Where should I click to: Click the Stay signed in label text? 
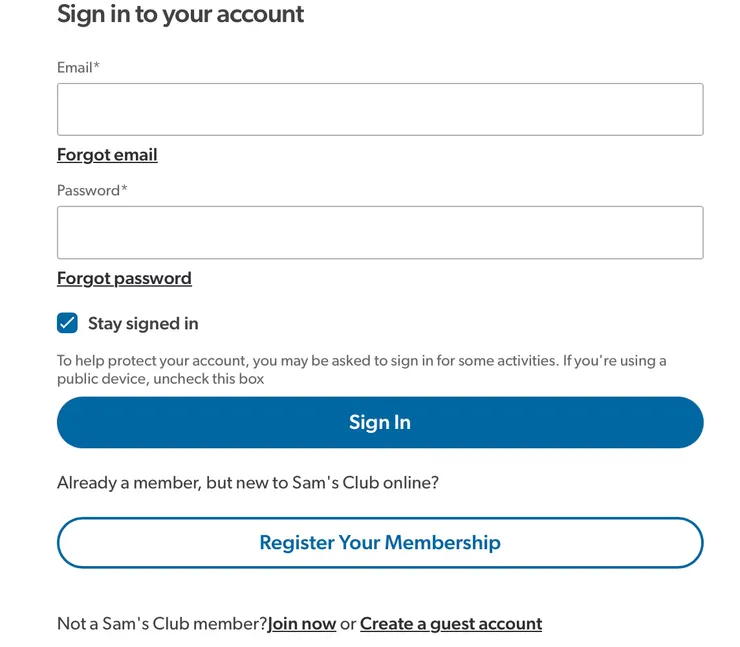point(143,324)
